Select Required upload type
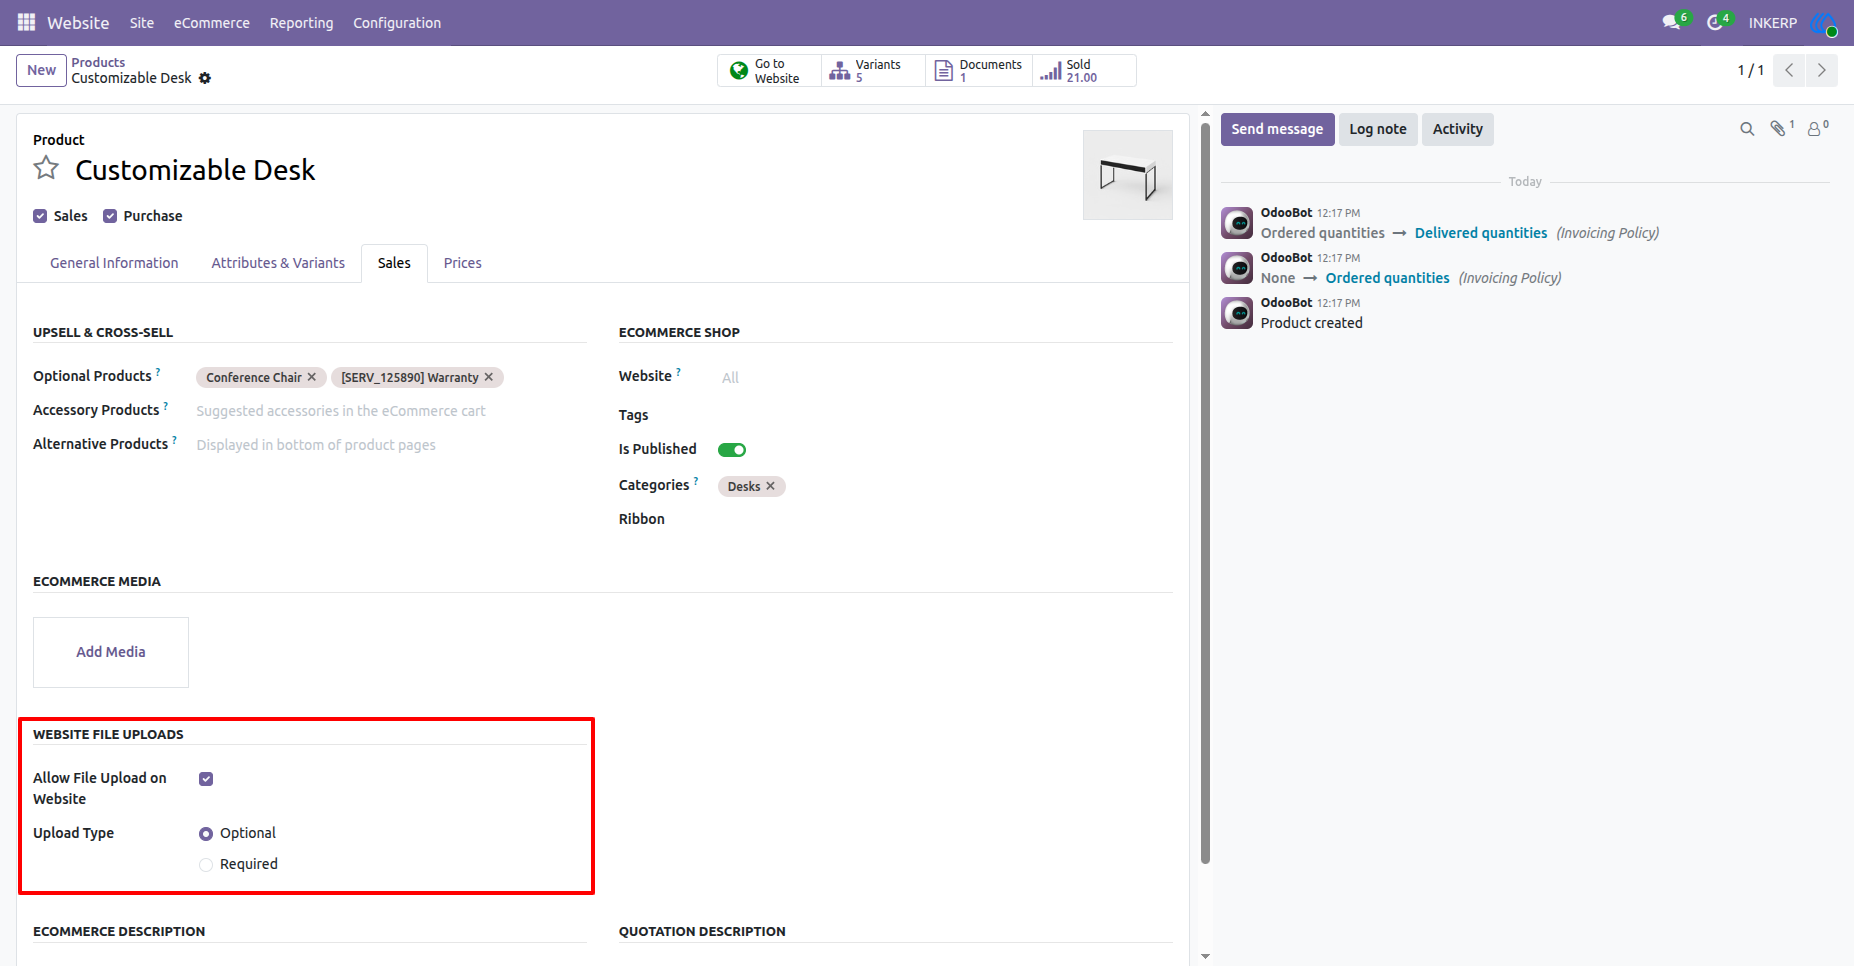This screenshot has width=1854, height=966. click(206, 865)
